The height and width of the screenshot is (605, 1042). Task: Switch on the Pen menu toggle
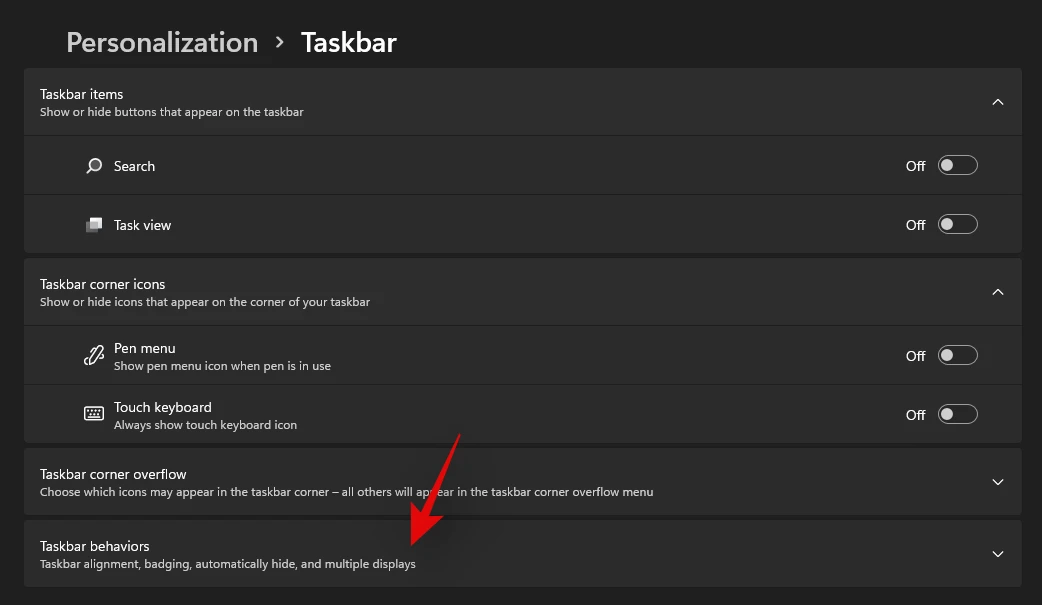point(957,355)
